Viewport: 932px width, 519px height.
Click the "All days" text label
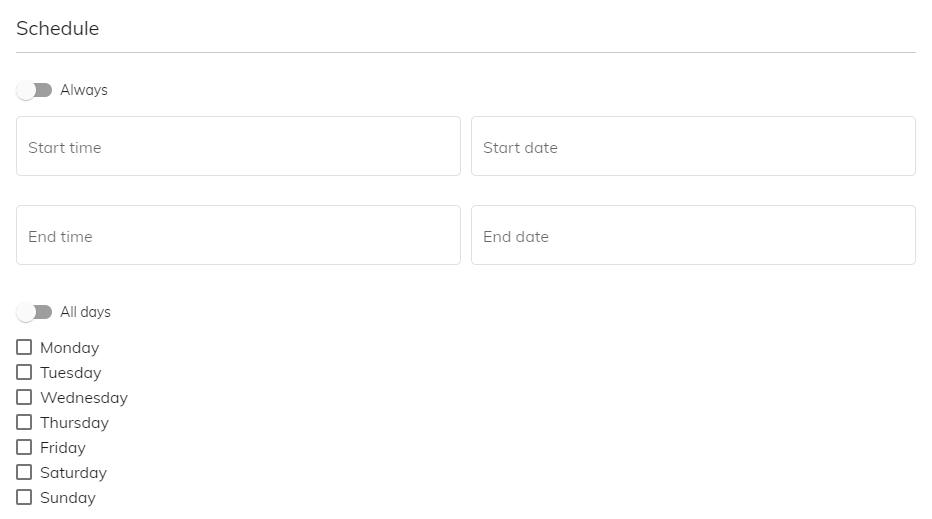point(85,312)
